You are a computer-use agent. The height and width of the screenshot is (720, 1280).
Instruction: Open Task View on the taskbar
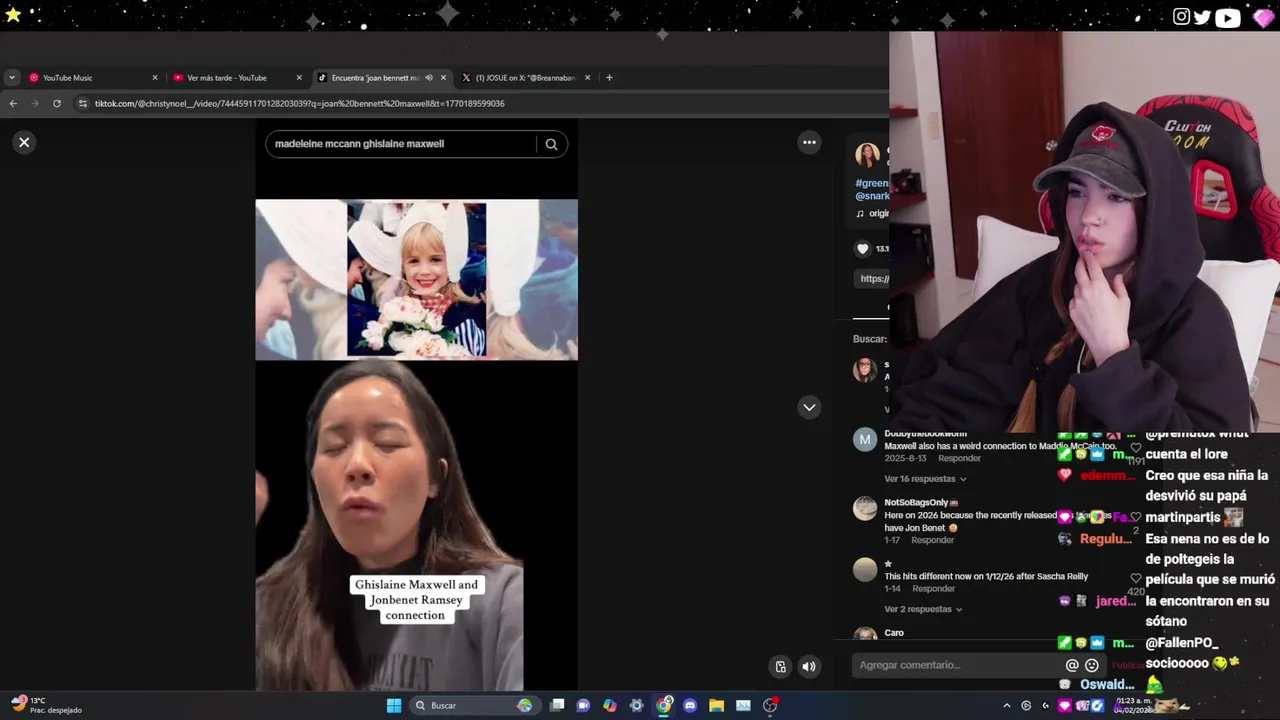coord(557,706)
